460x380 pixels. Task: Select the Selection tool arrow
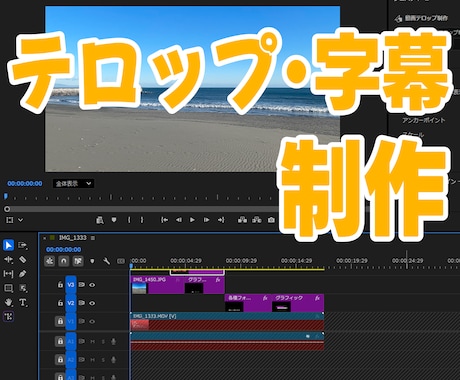point(8,245)
